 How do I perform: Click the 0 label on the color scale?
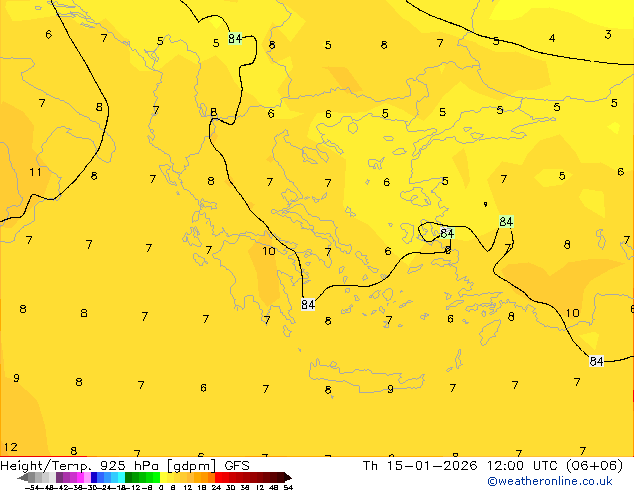tap(161, 487)
